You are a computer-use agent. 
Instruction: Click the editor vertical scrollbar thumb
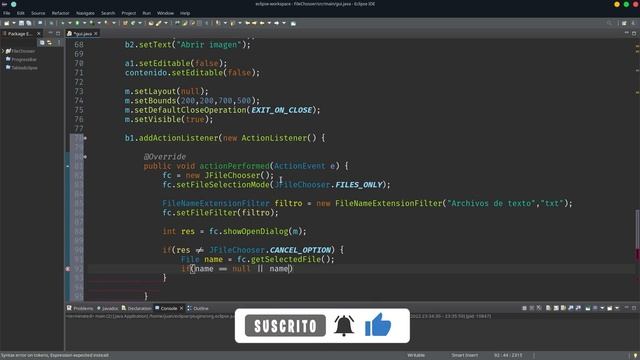[637, 229]
